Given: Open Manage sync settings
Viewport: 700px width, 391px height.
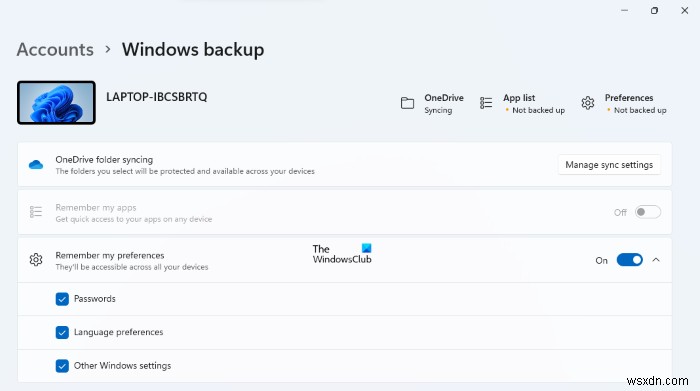Looking at the screenshot, I should tap(609, 165).
